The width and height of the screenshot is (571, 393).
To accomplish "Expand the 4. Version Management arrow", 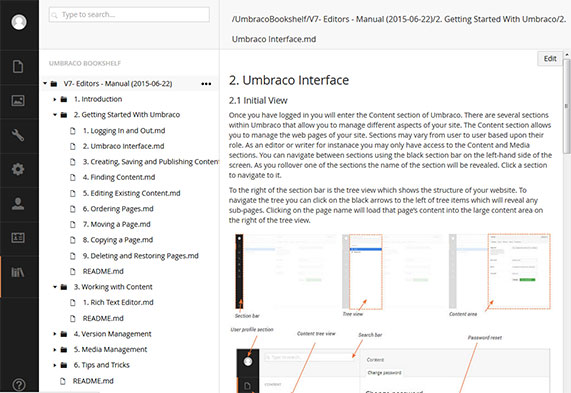I will pyautogui.click(x=55, y=334).
